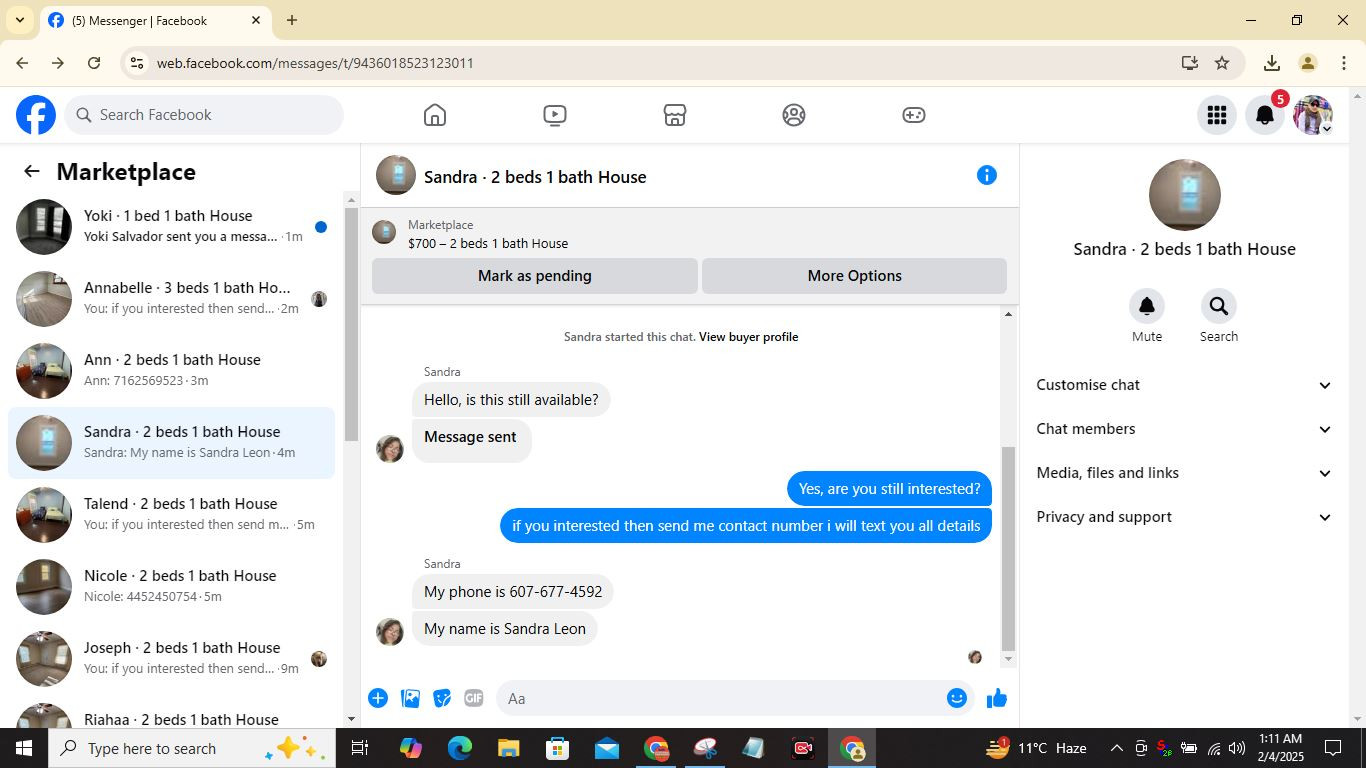Click the conversation scrollbar thumb

[1008, 548]
